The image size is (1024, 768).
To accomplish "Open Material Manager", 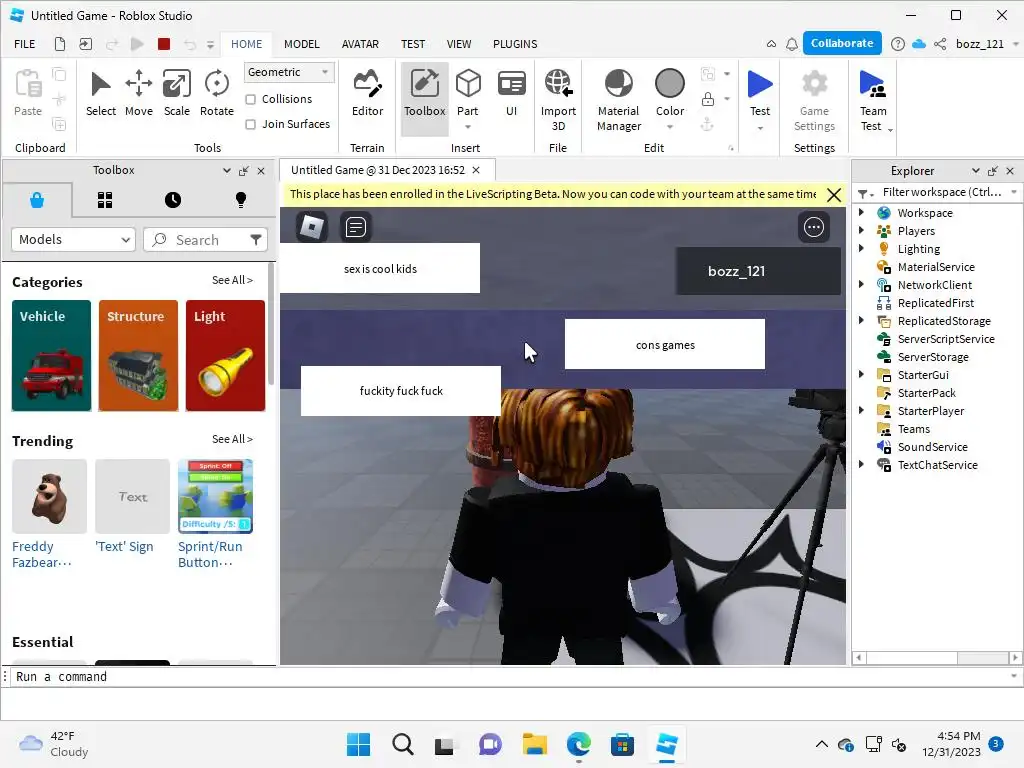I will (x=618, y=100).
